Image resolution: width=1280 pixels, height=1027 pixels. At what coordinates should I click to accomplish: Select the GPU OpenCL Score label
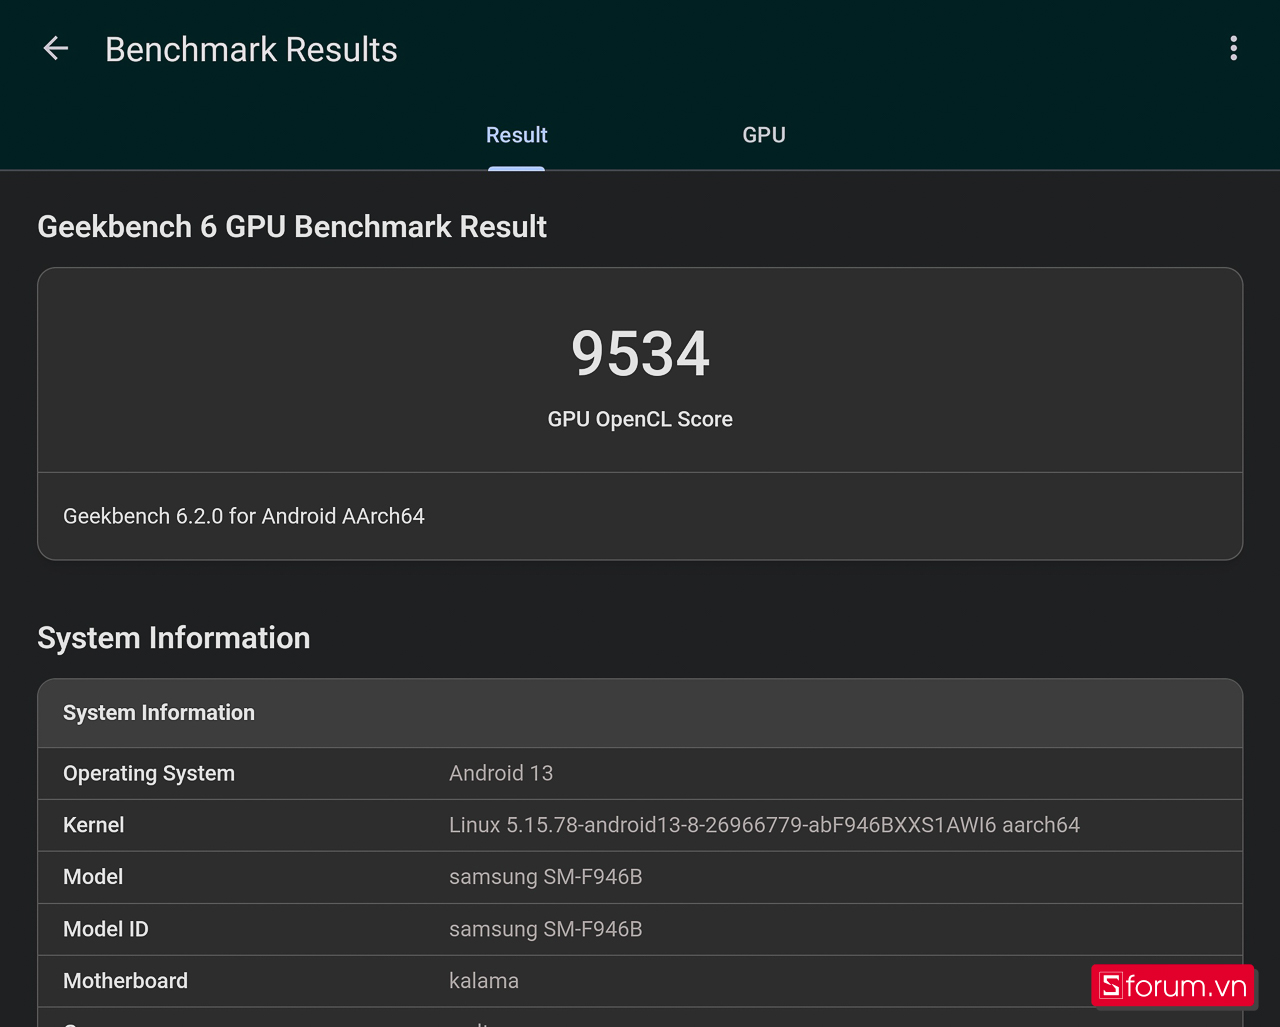[x=640, y=419]
